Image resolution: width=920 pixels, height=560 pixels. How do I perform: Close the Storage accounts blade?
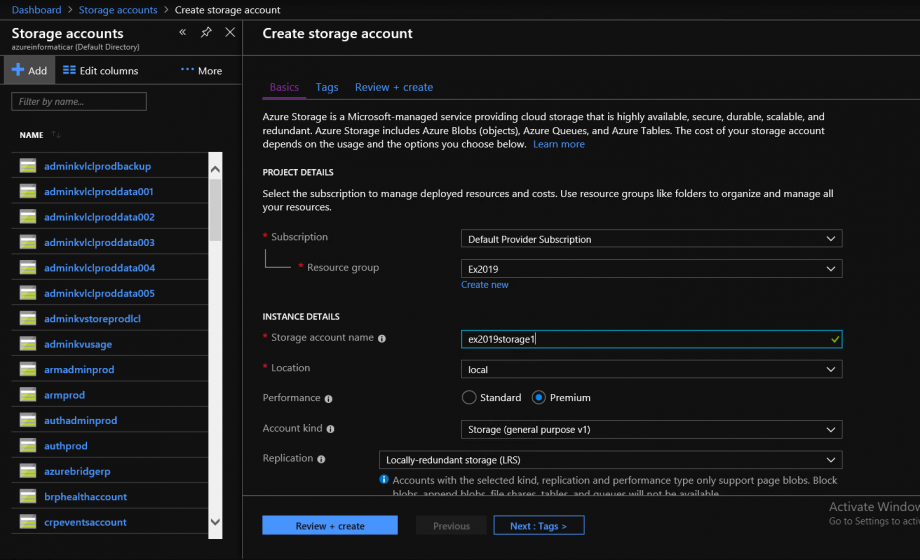pyautogui.click(x=230, y=33)
